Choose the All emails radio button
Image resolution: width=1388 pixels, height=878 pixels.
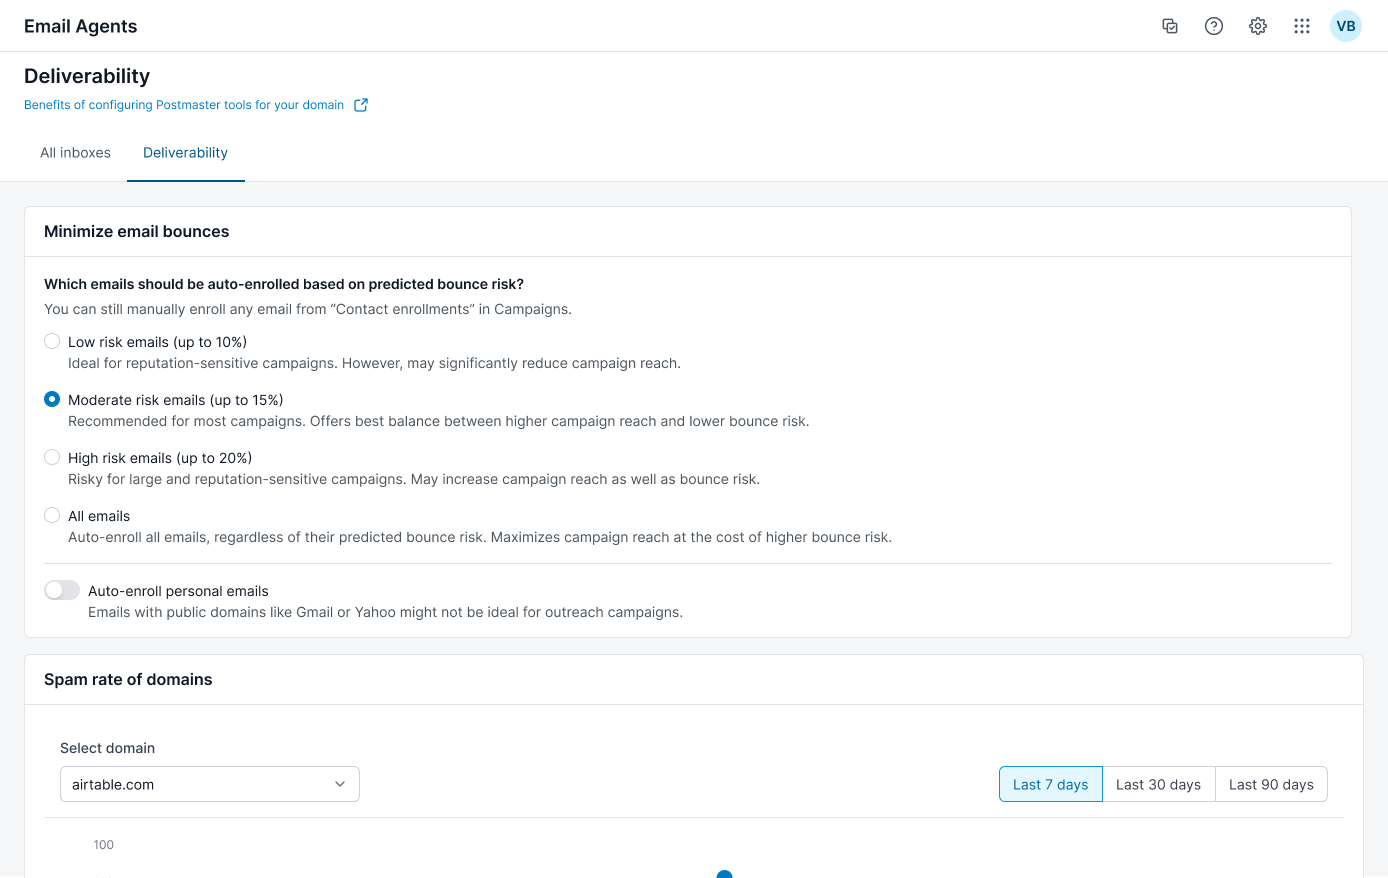(51, 515)
